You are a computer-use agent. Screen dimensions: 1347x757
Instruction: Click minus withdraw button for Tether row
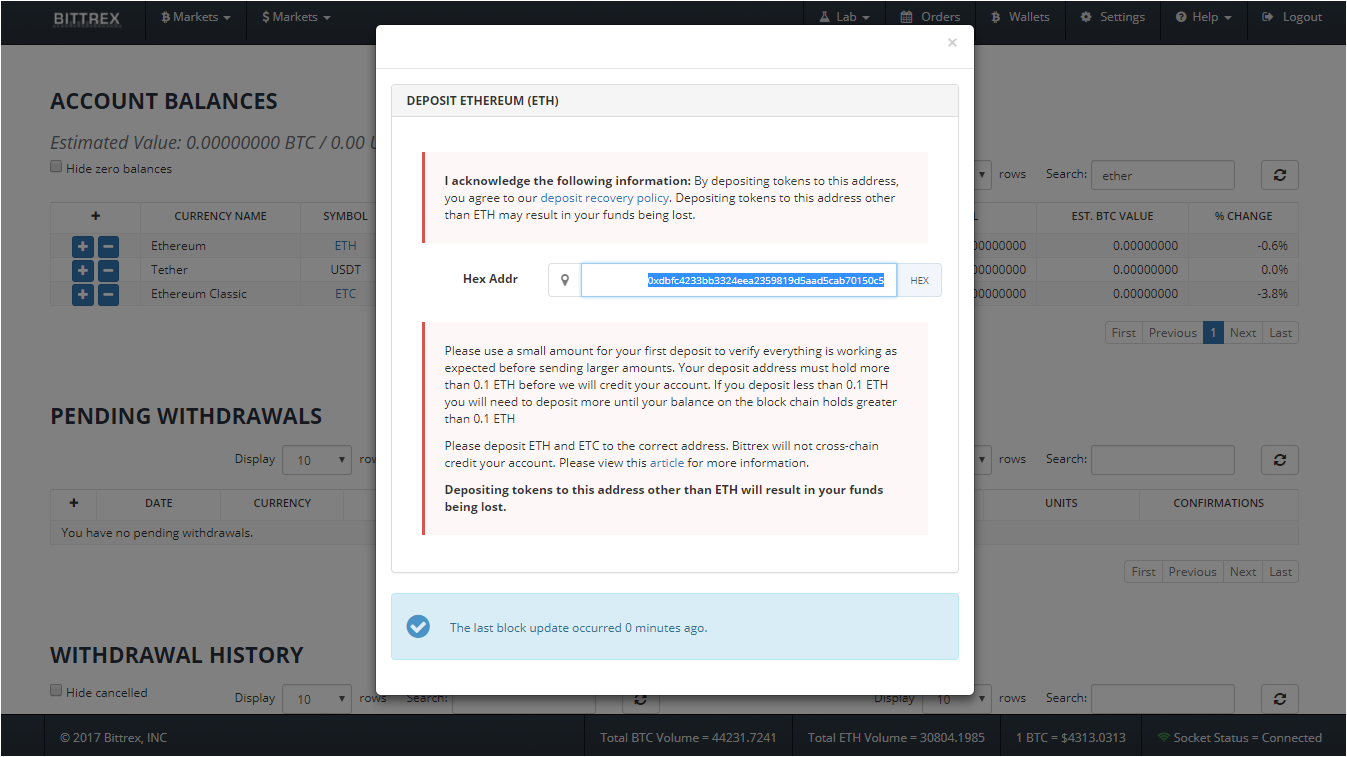pos(108,270)
